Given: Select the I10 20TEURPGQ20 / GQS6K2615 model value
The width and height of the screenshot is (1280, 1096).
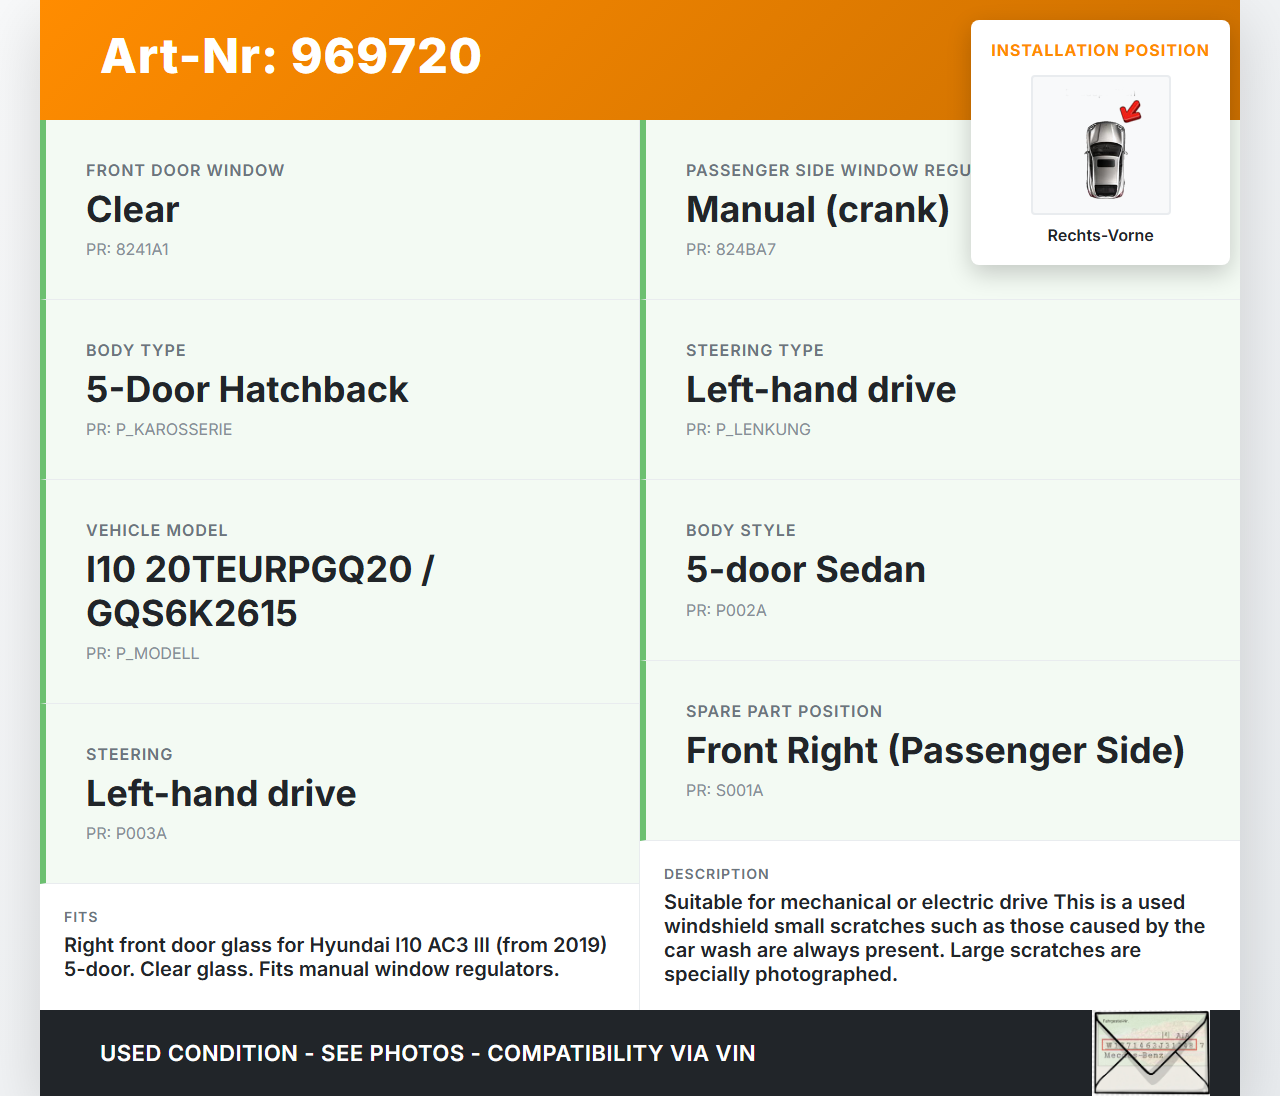Looking at the screenshot, I should [260, 591].
